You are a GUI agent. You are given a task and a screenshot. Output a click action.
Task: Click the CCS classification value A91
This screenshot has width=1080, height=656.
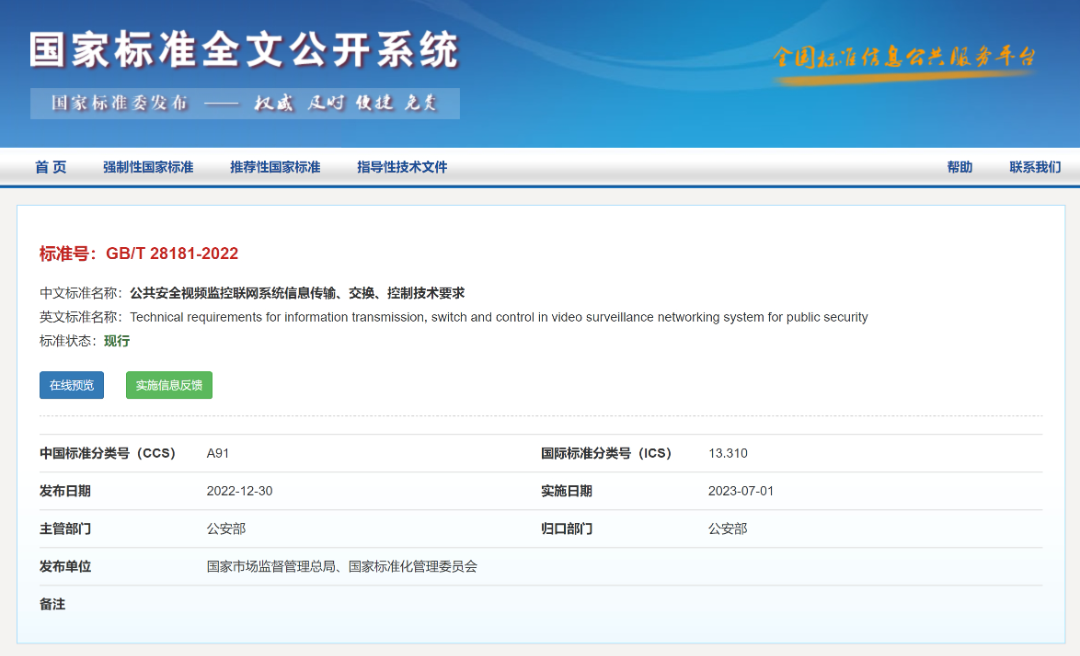218,453
